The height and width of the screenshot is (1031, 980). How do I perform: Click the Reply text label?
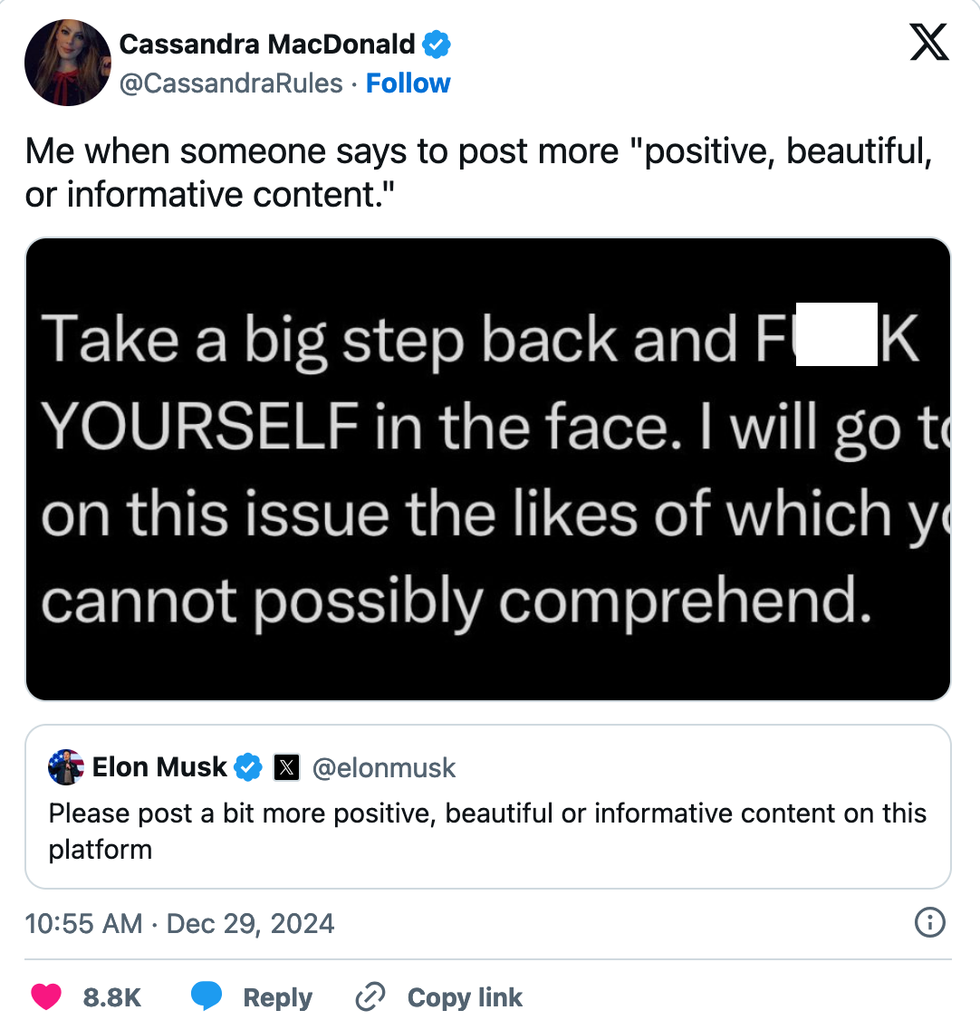(x=277, y=997)
